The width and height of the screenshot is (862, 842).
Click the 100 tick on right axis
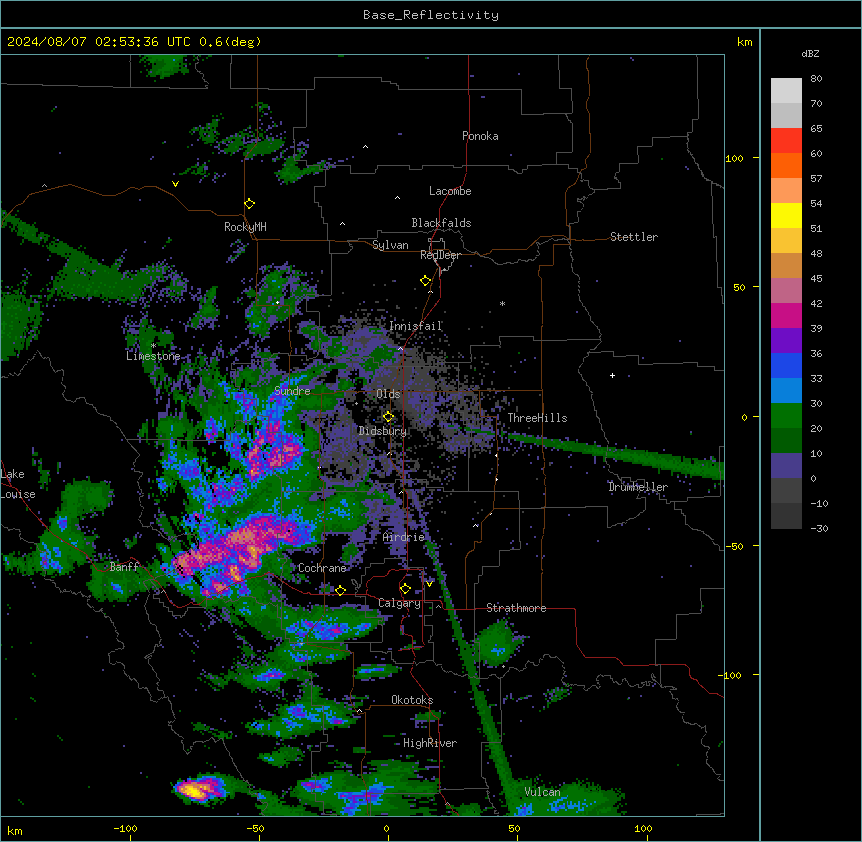(734, 158)
